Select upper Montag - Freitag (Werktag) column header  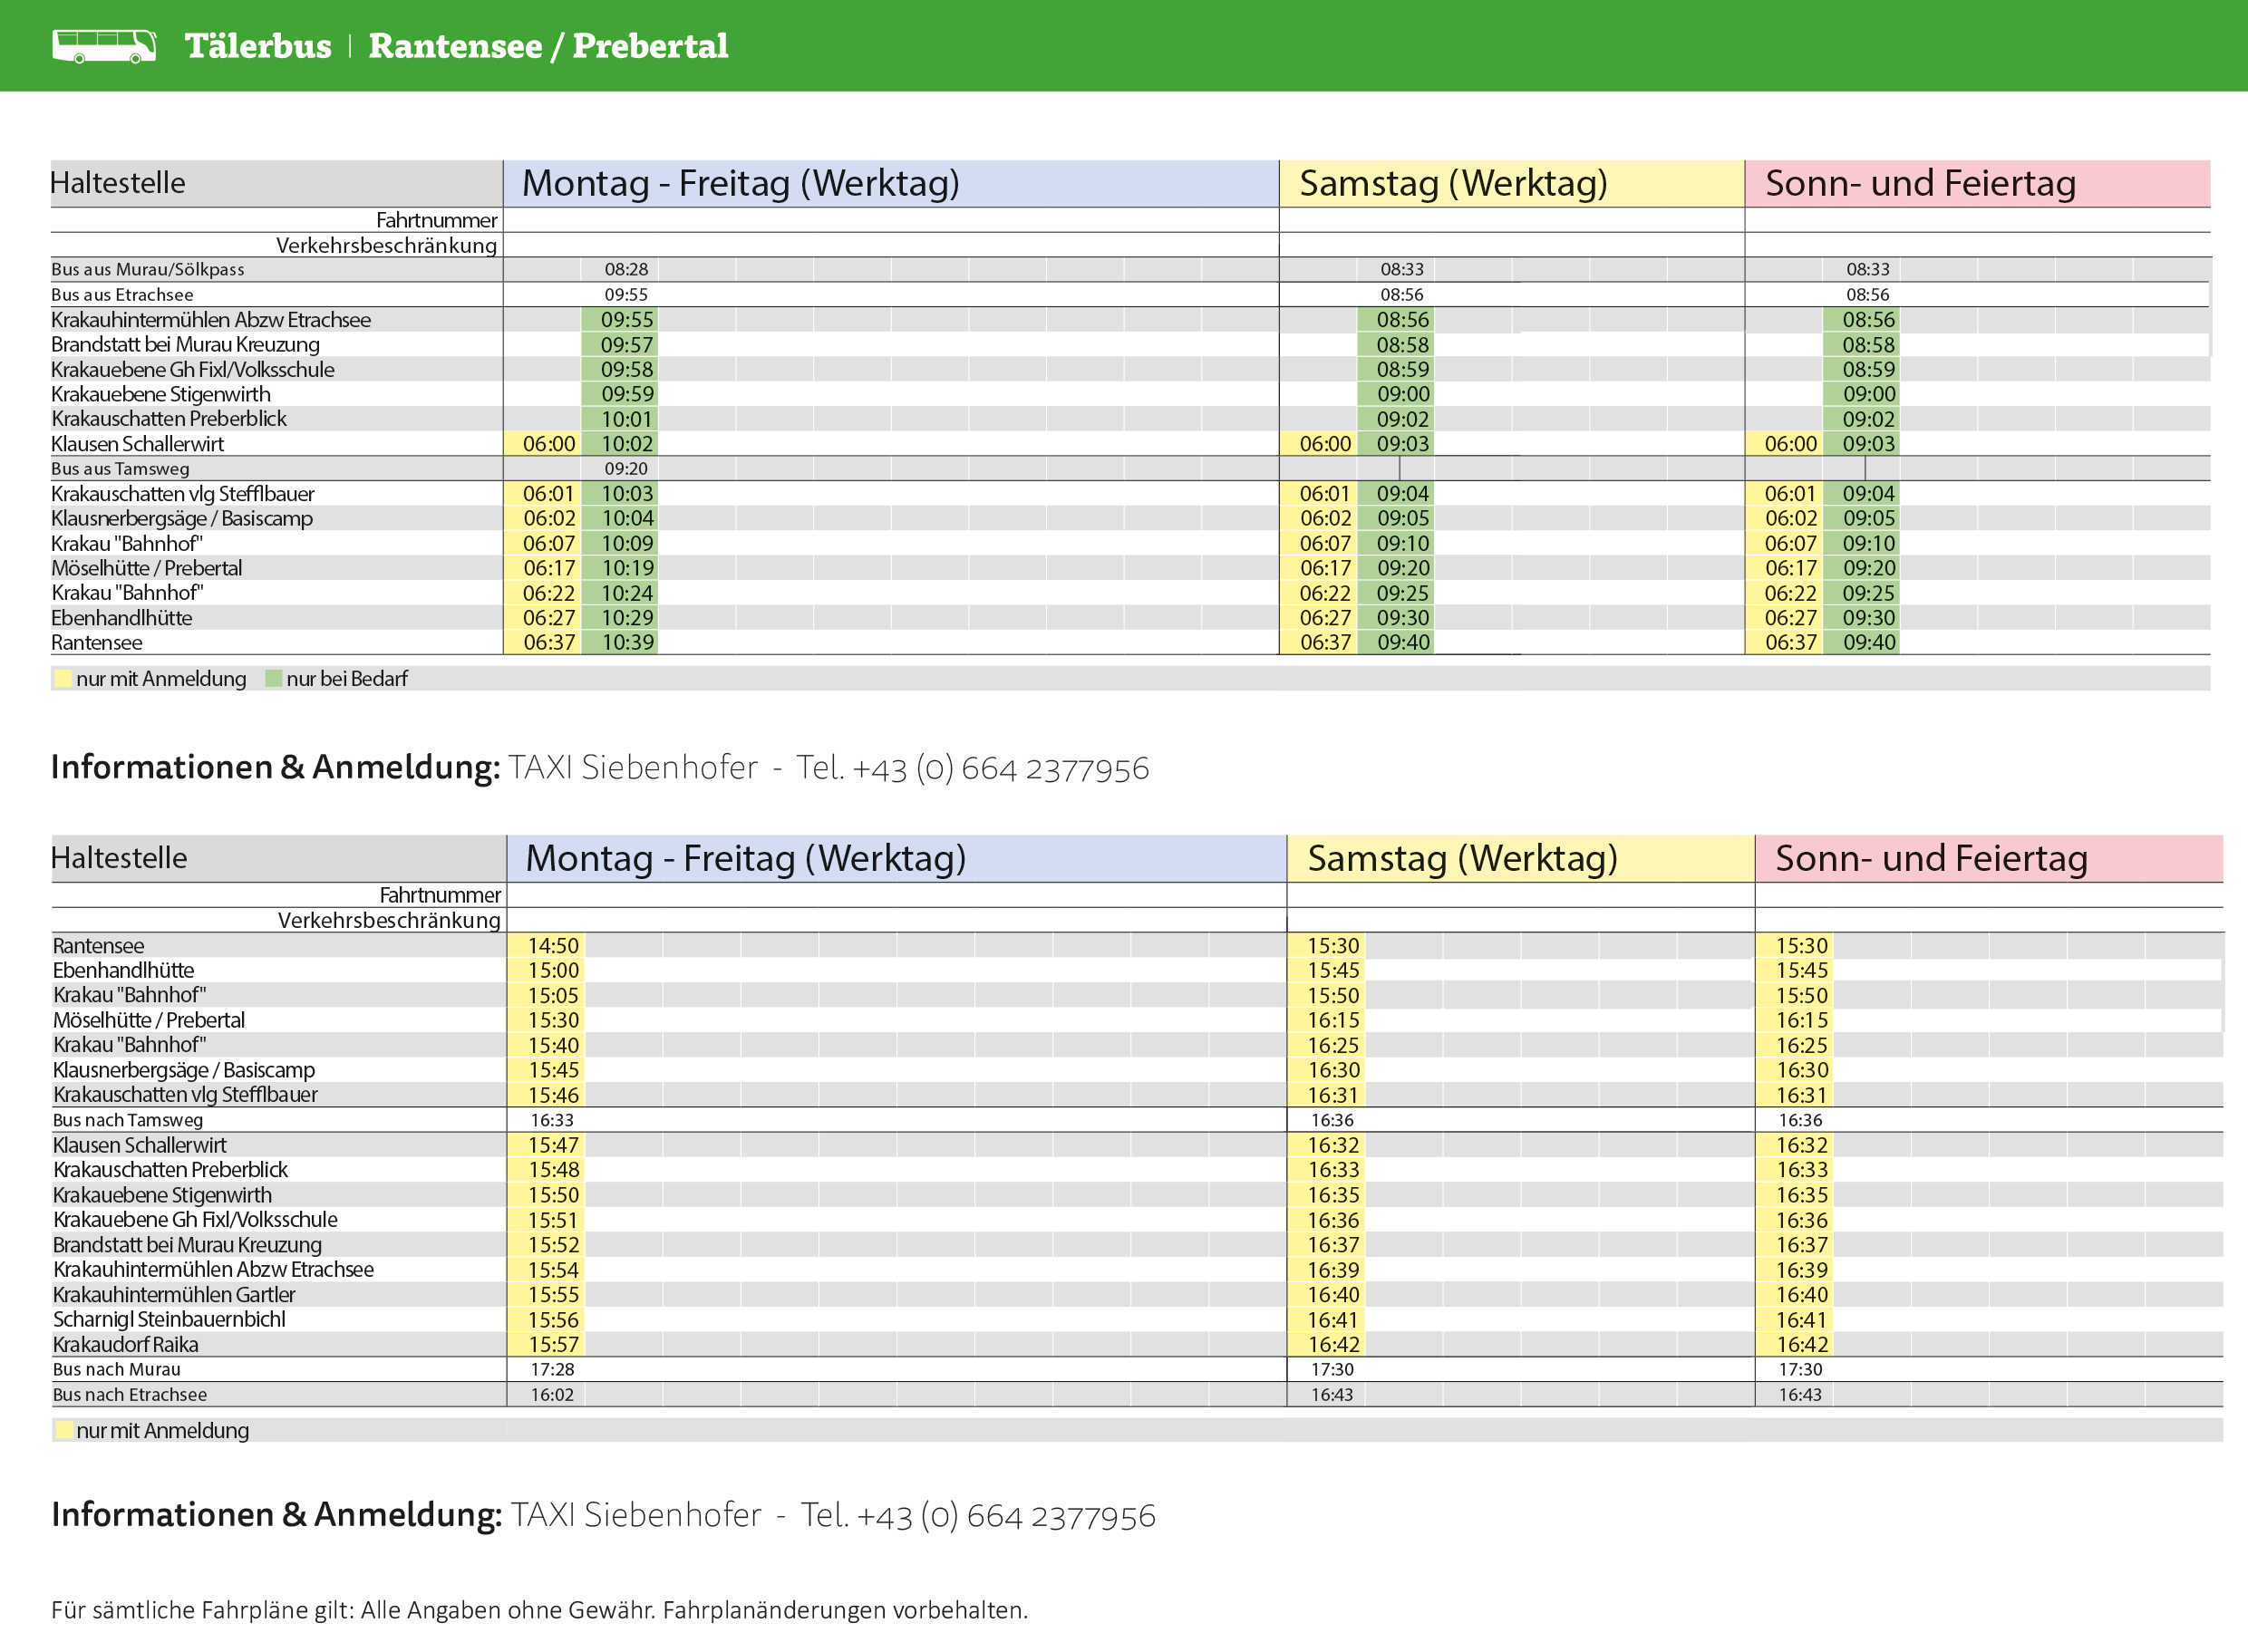(740, 183)
